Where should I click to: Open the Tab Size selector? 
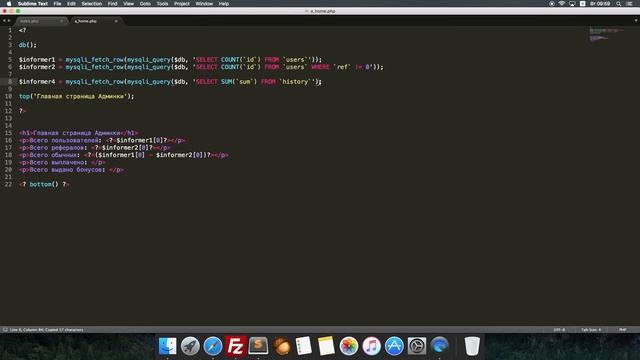[x=591, y=329]
